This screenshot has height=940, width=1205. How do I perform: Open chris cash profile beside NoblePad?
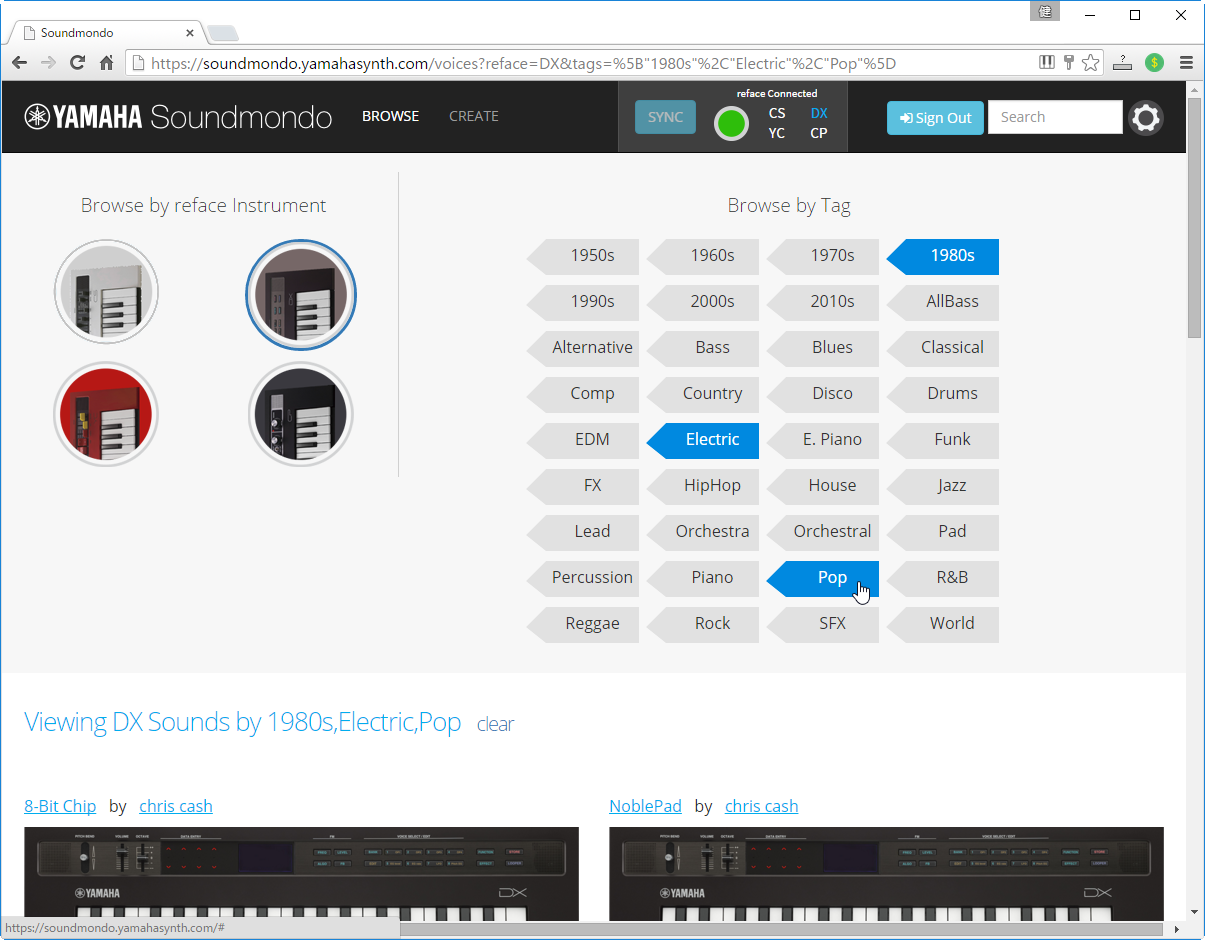(x=761, y=806)
